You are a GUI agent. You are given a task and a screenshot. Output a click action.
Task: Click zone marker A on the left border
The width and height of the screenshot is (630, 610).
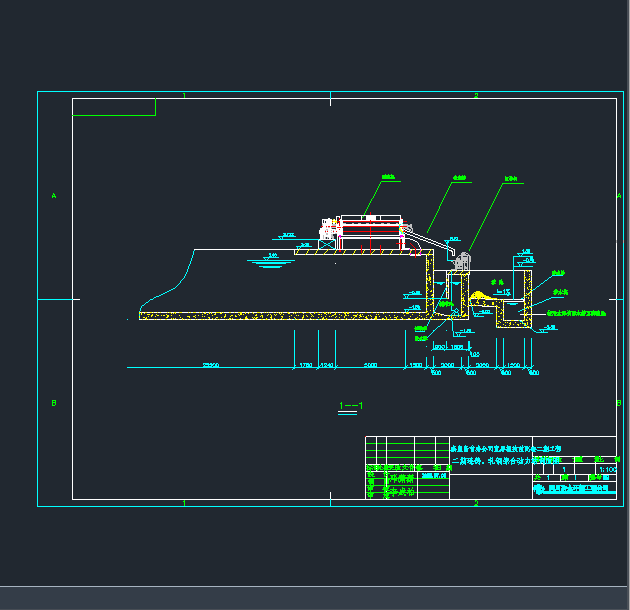point(54,197)
